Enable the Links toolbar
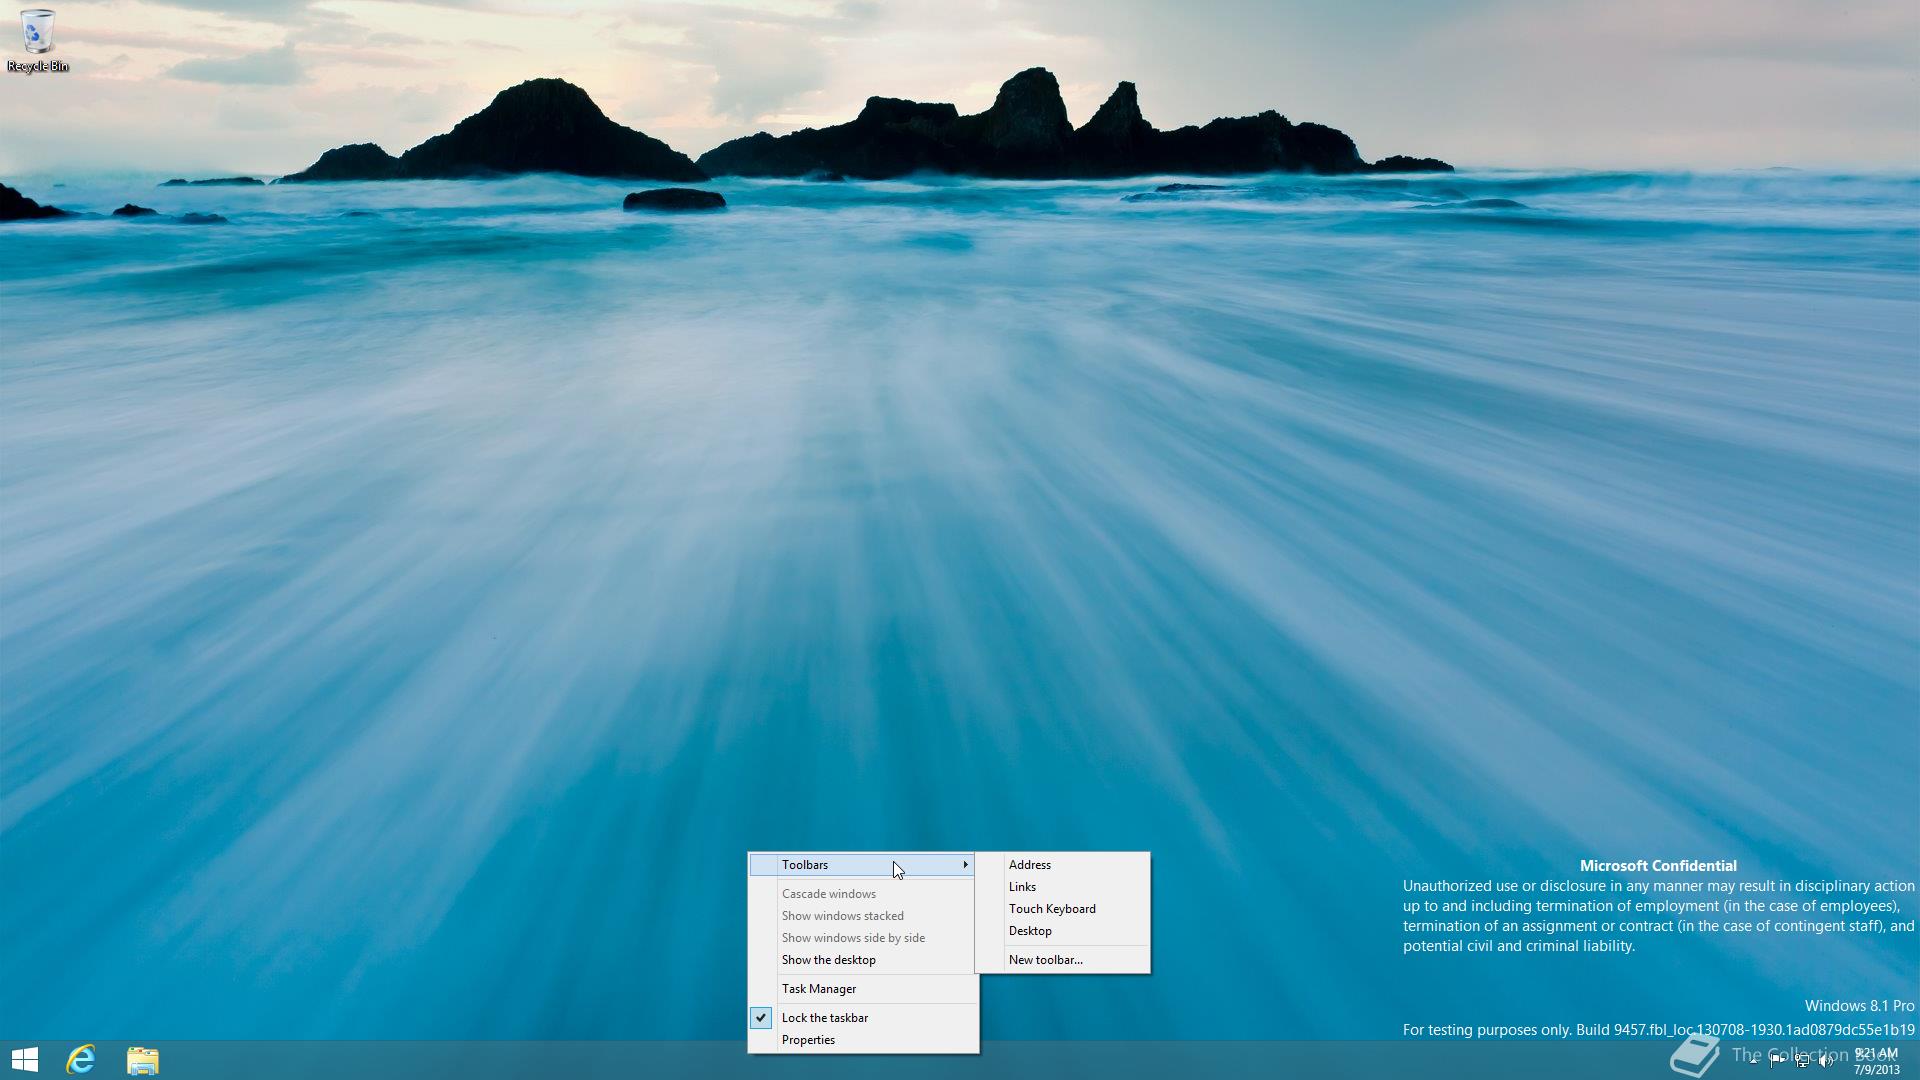The height and width of the screenshot is (1080, 1920). click(1063, 887)
